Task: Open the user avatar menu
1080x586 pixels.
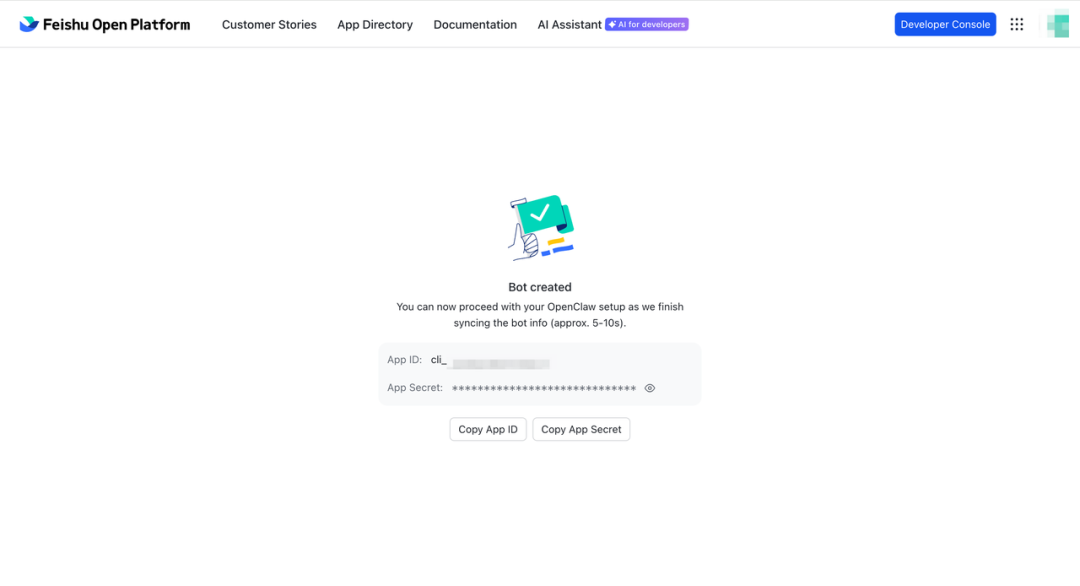Action: click(1057, 25)
